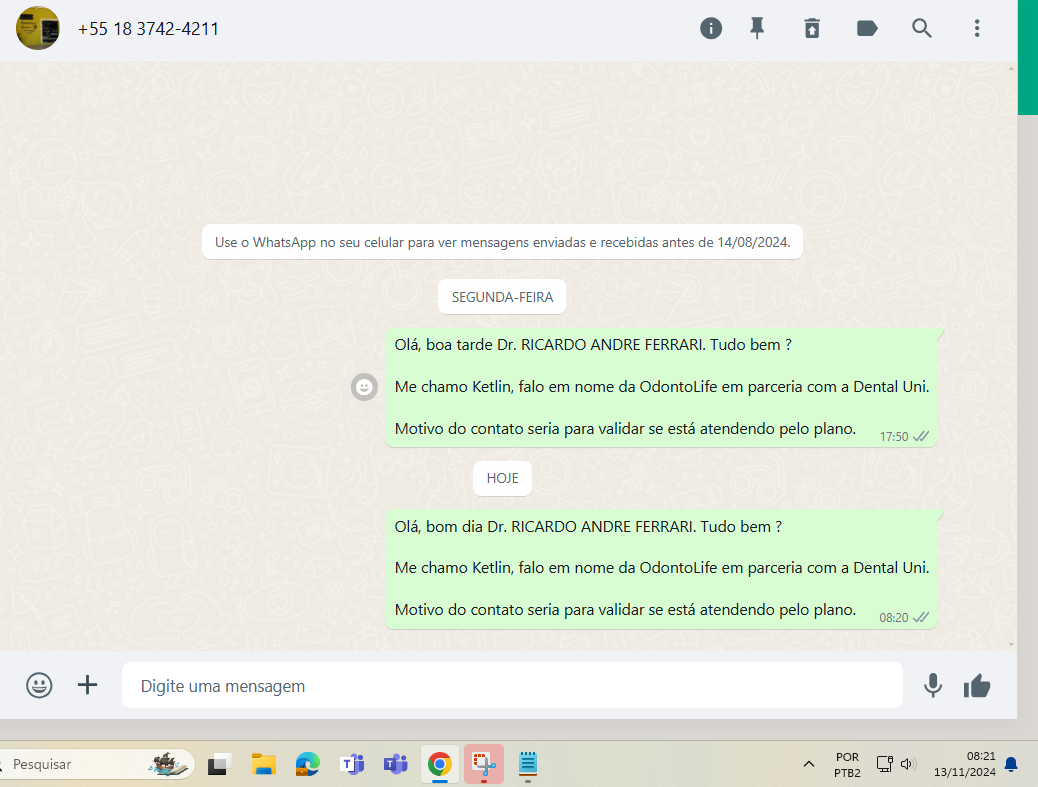Open the network status tray icon
The image size is (1038, 787).
tap(884, 764)
